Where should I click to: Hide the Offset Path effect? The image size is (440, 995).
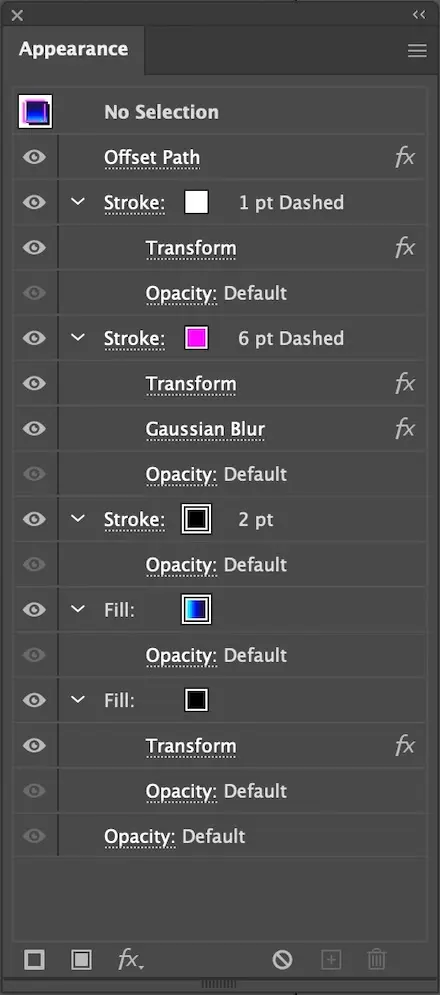click(x=34, y=157)
